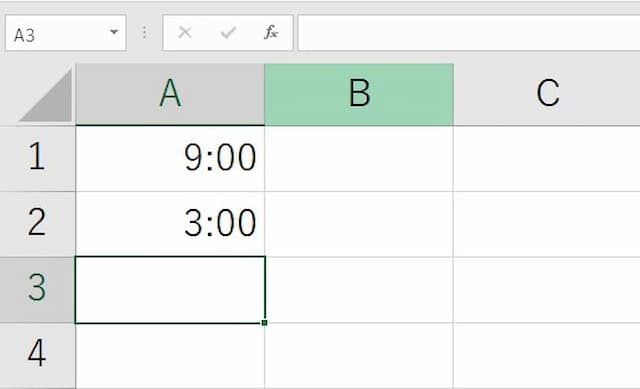Click the Enter checkmark formula bar icon

coord(228,32)
